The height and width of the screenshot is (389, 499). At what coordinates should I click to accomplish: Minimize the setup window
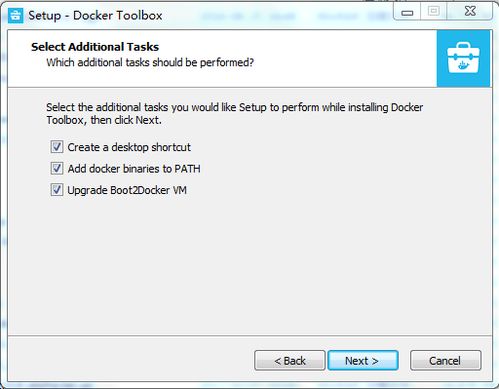click(x=407, y=12)
